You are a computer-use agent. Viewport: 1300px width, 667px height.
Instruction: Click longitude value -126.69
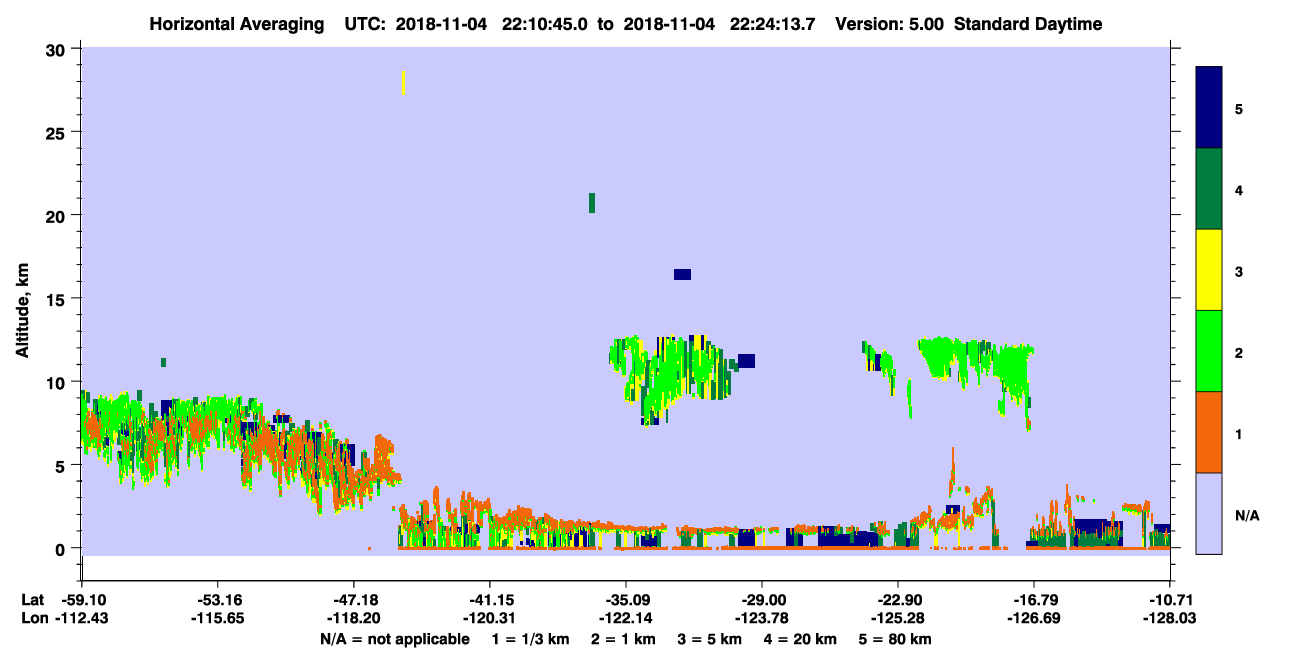point(1033,618)
